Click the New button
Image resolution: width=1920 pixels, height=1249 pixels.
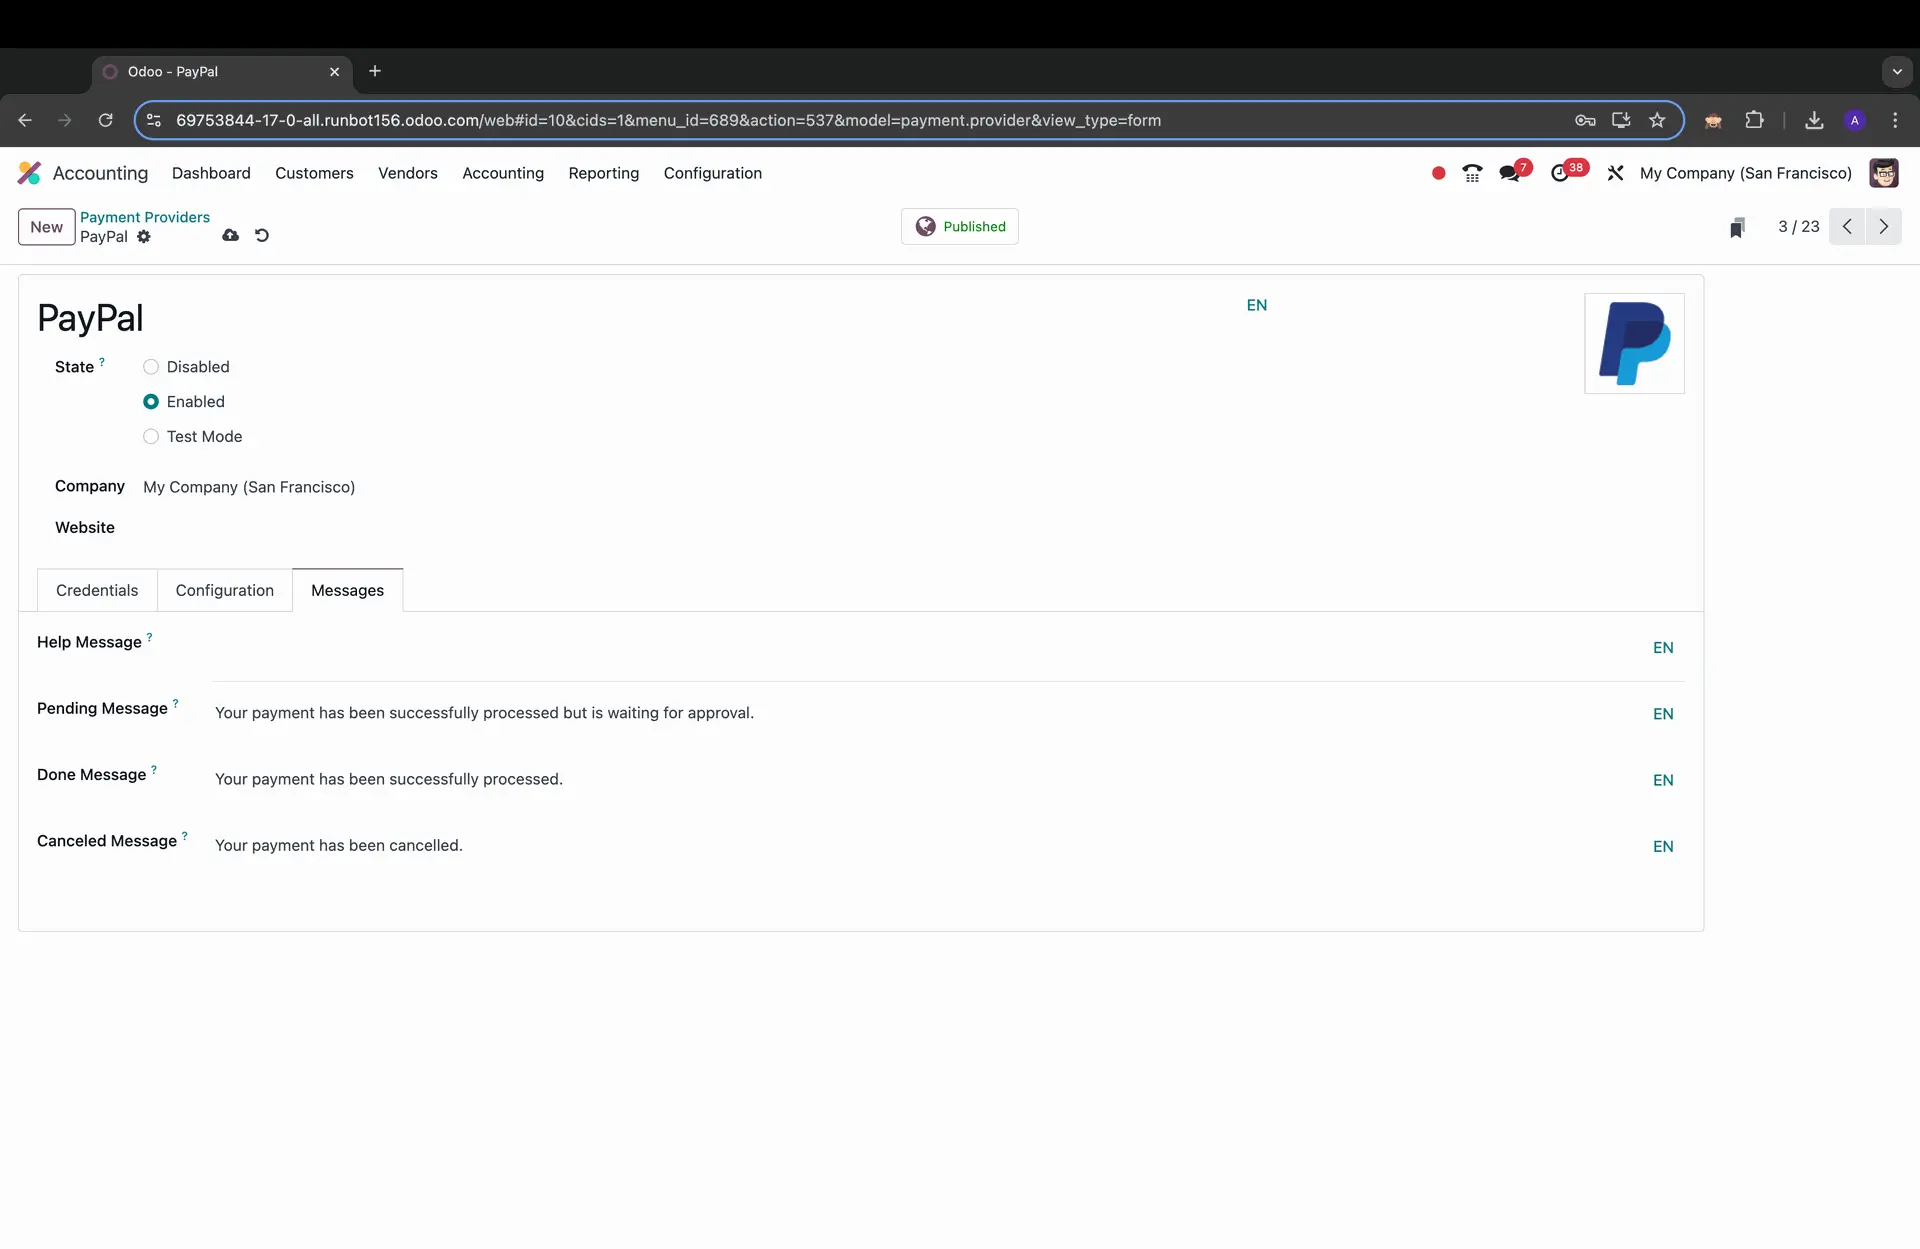[x=46, y=227]
